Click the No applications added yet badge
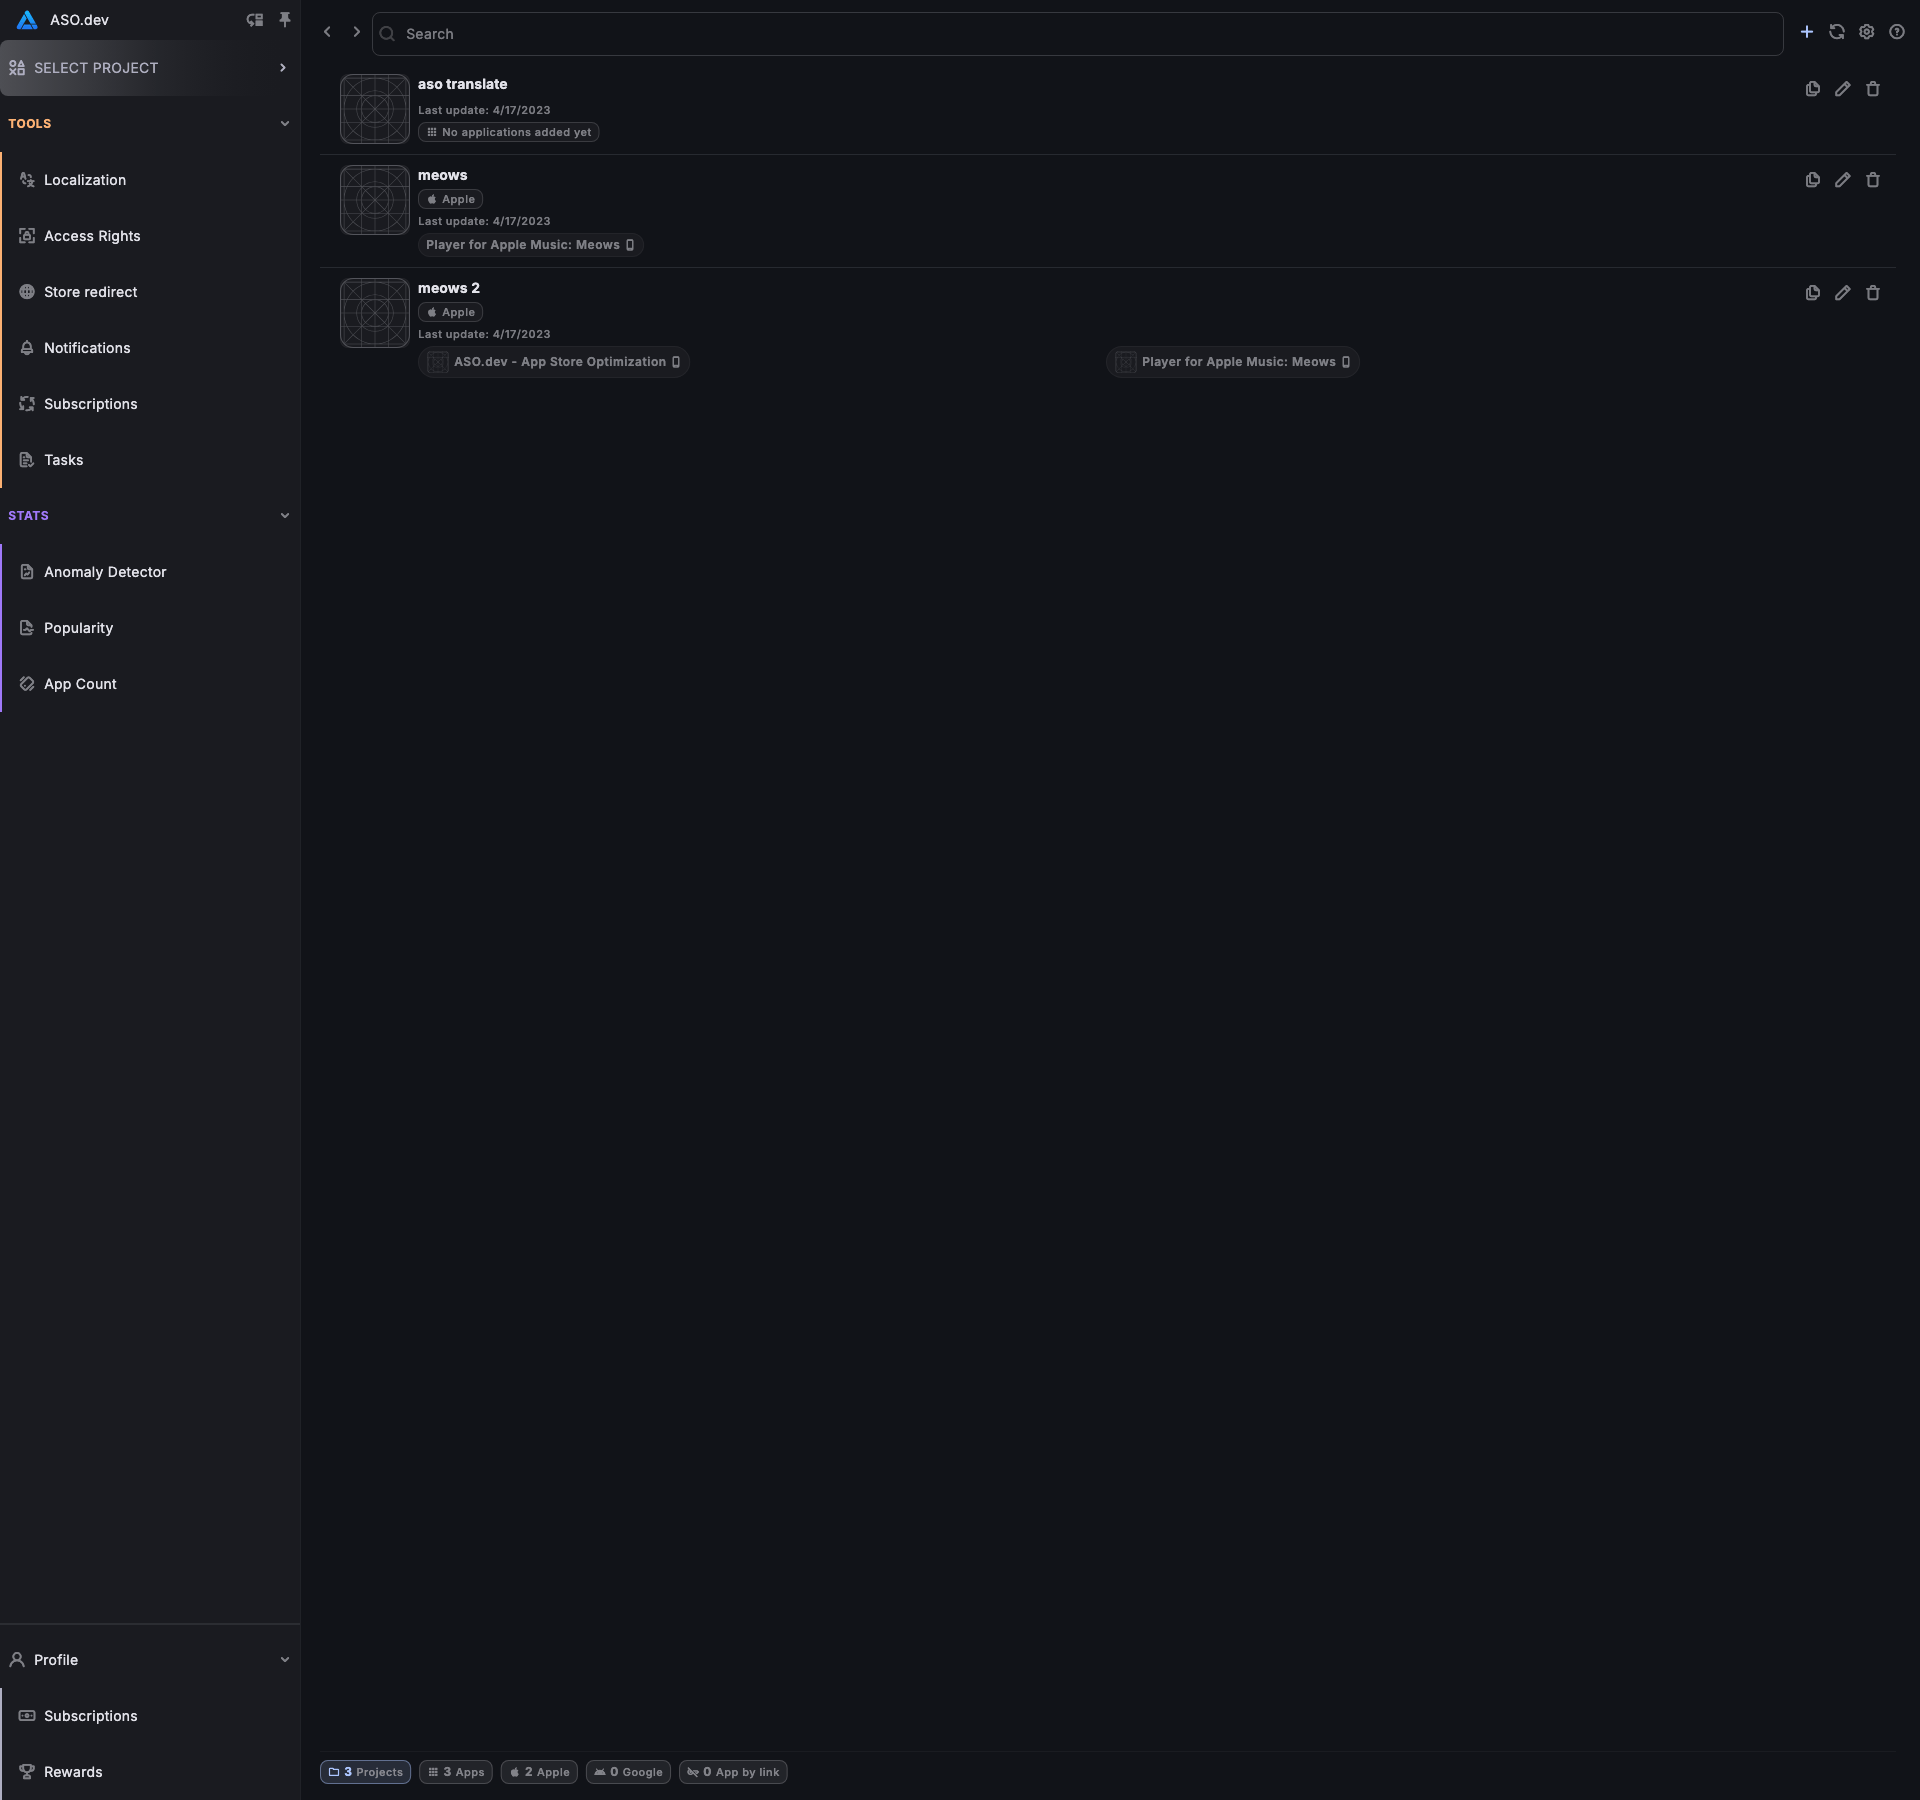 point(509,132)
